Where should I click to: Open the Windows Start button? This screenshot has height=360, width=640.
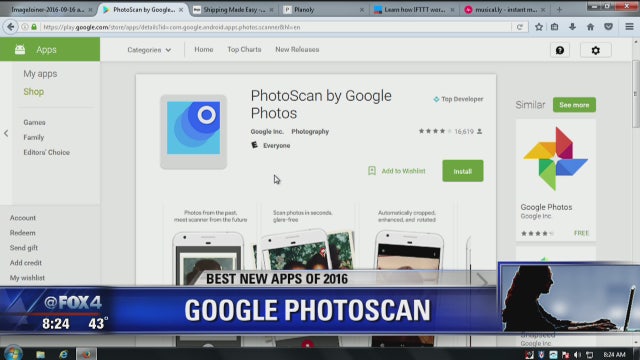12,353
